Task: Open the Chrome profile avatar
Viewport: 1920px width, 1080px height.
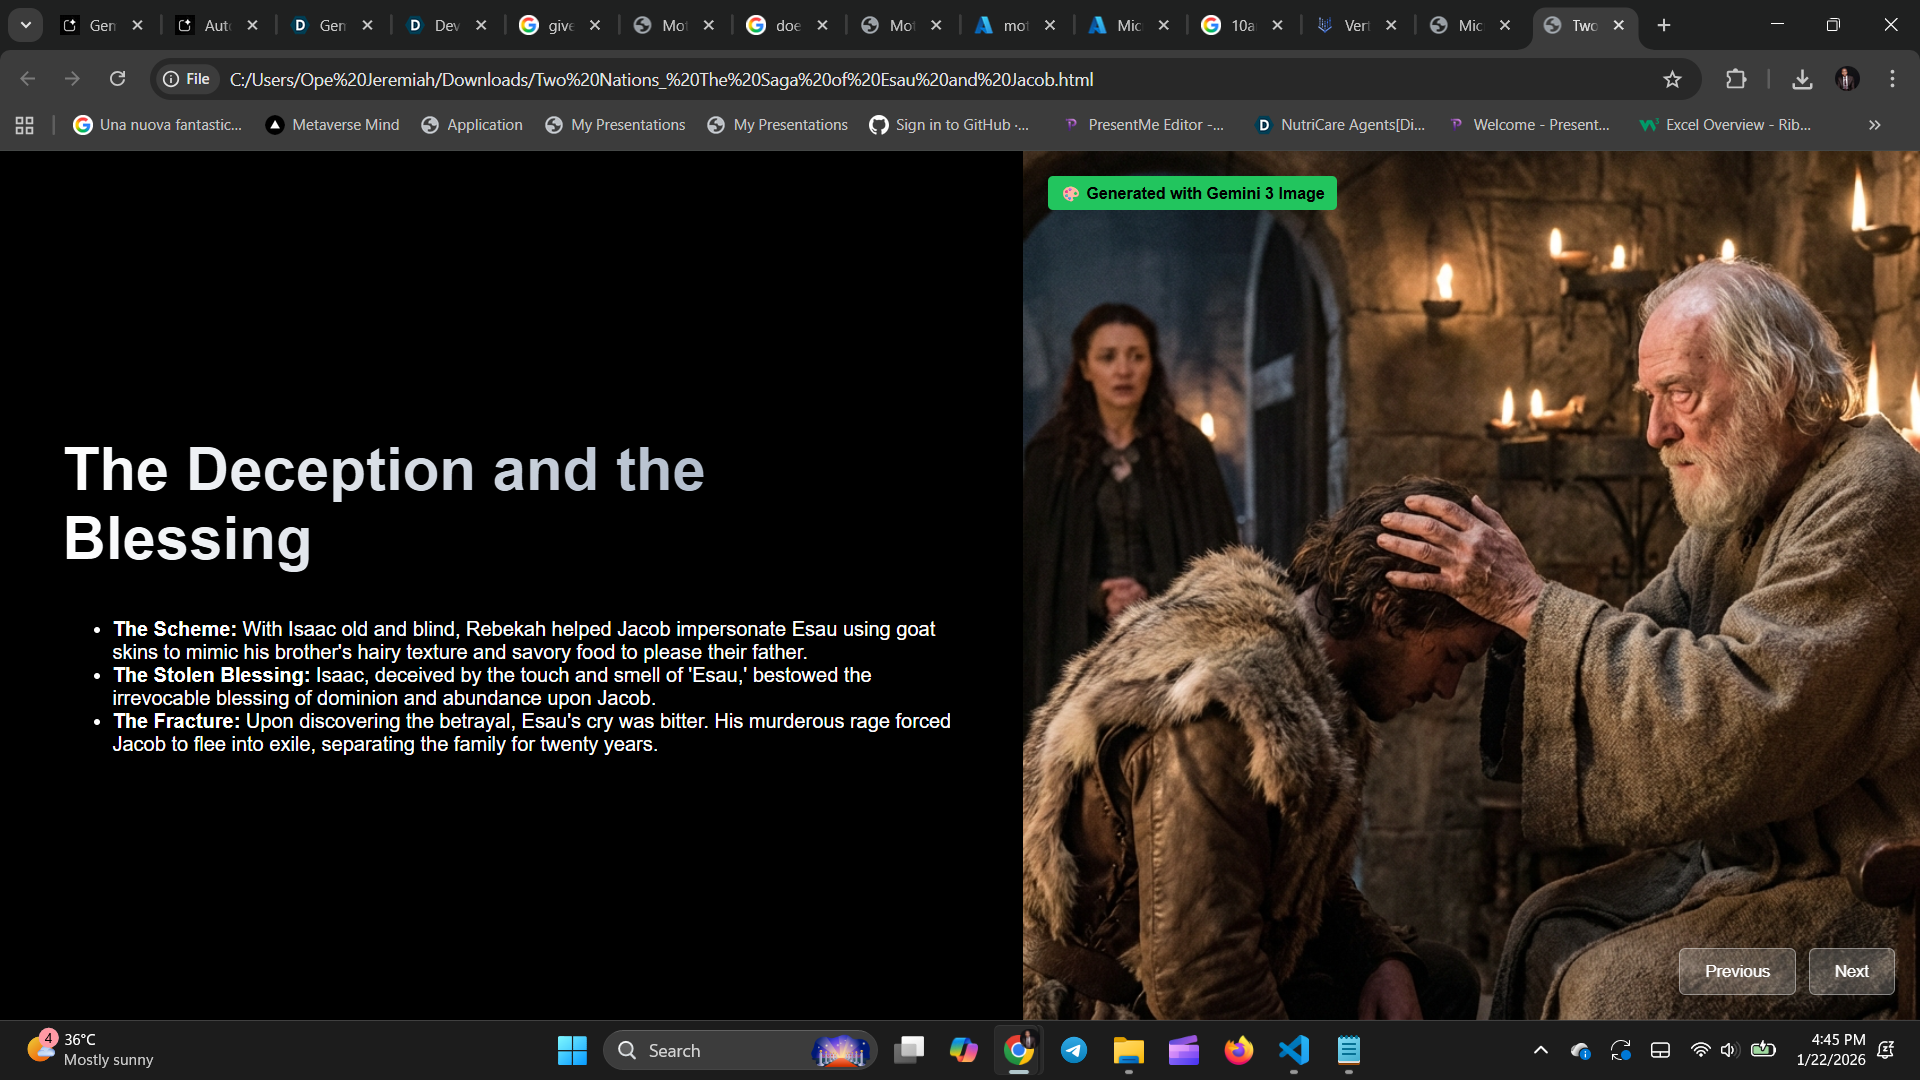Action: (x=1847, y=79)
